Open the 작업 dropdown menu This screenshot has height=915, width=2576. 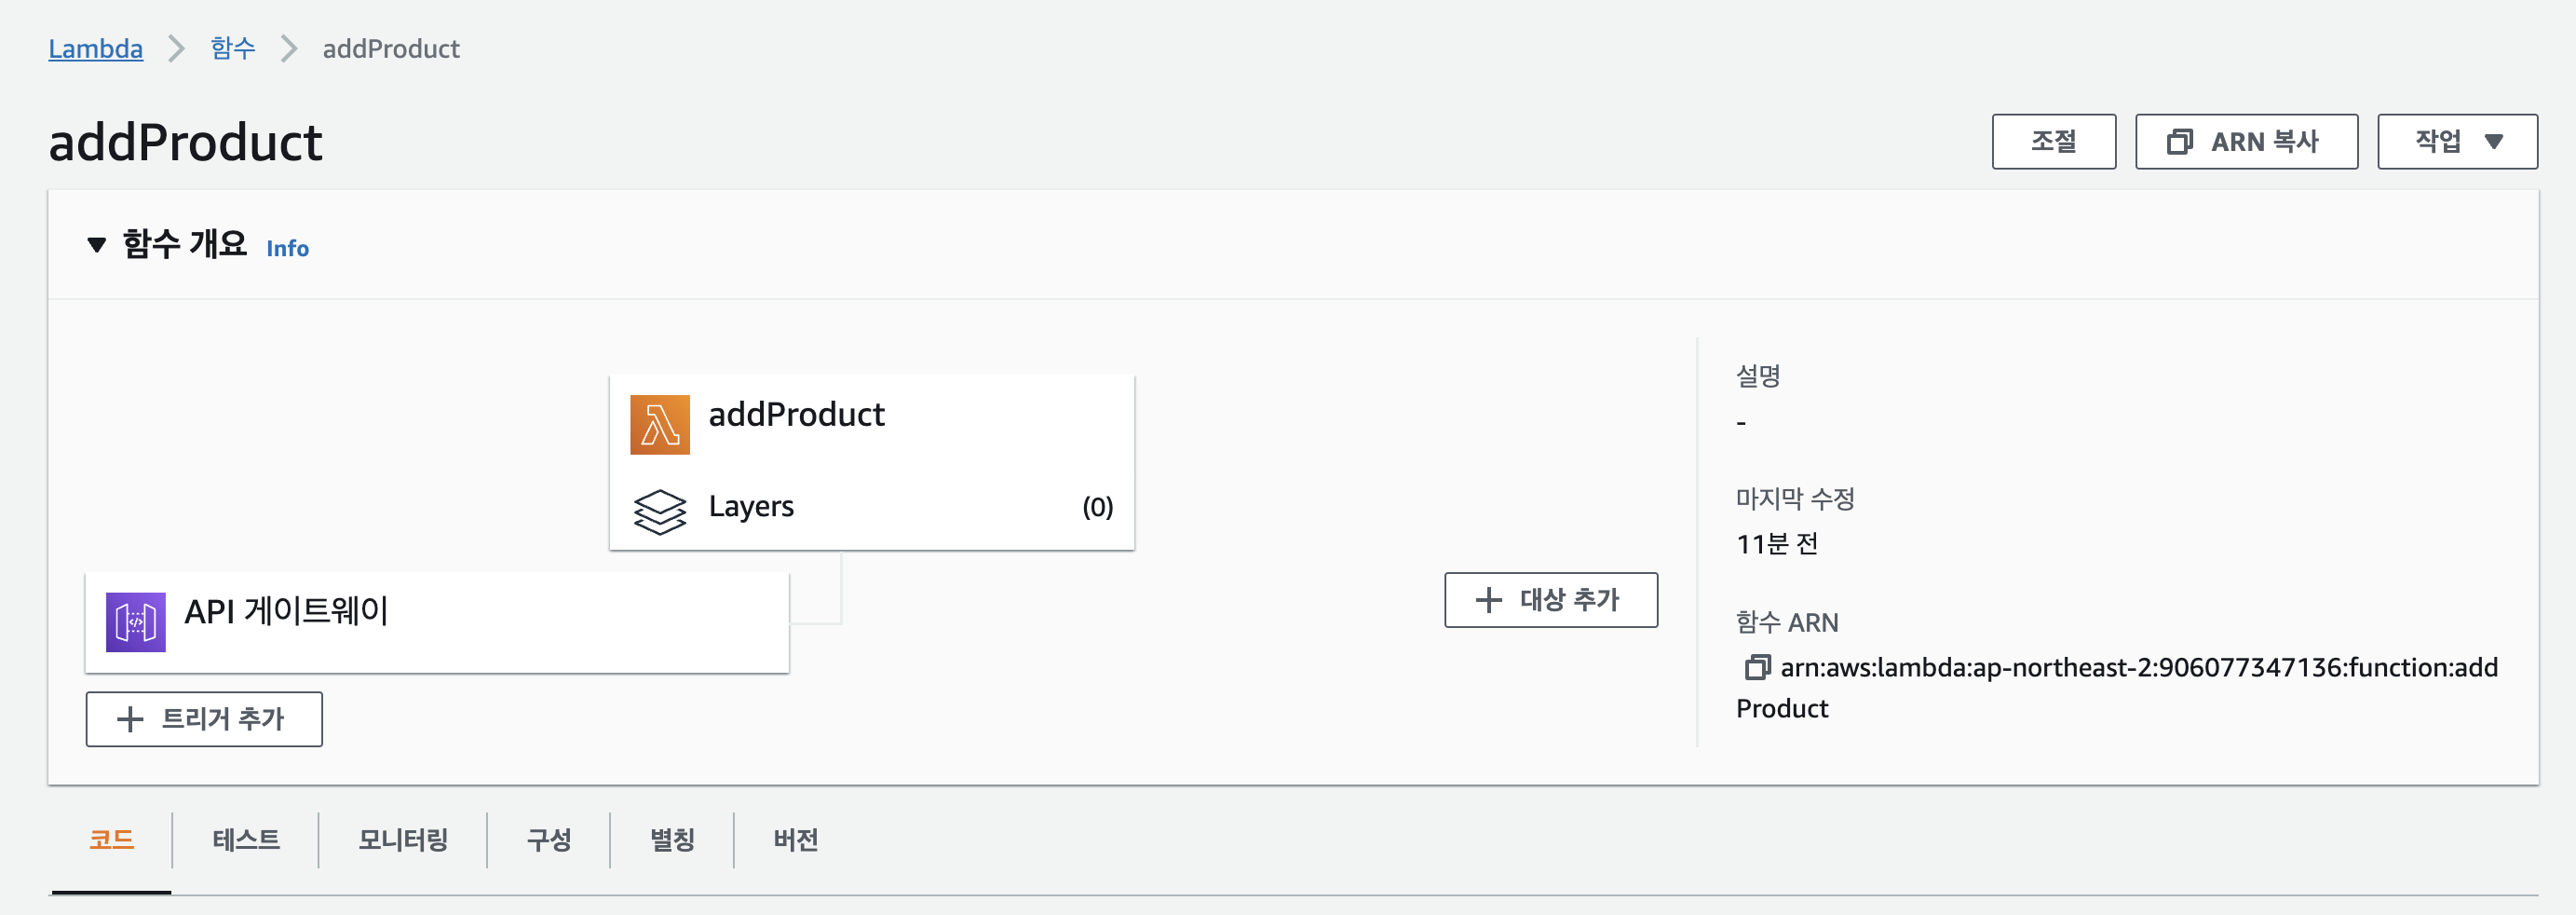pyautogui.click(x=2456, y=142)
